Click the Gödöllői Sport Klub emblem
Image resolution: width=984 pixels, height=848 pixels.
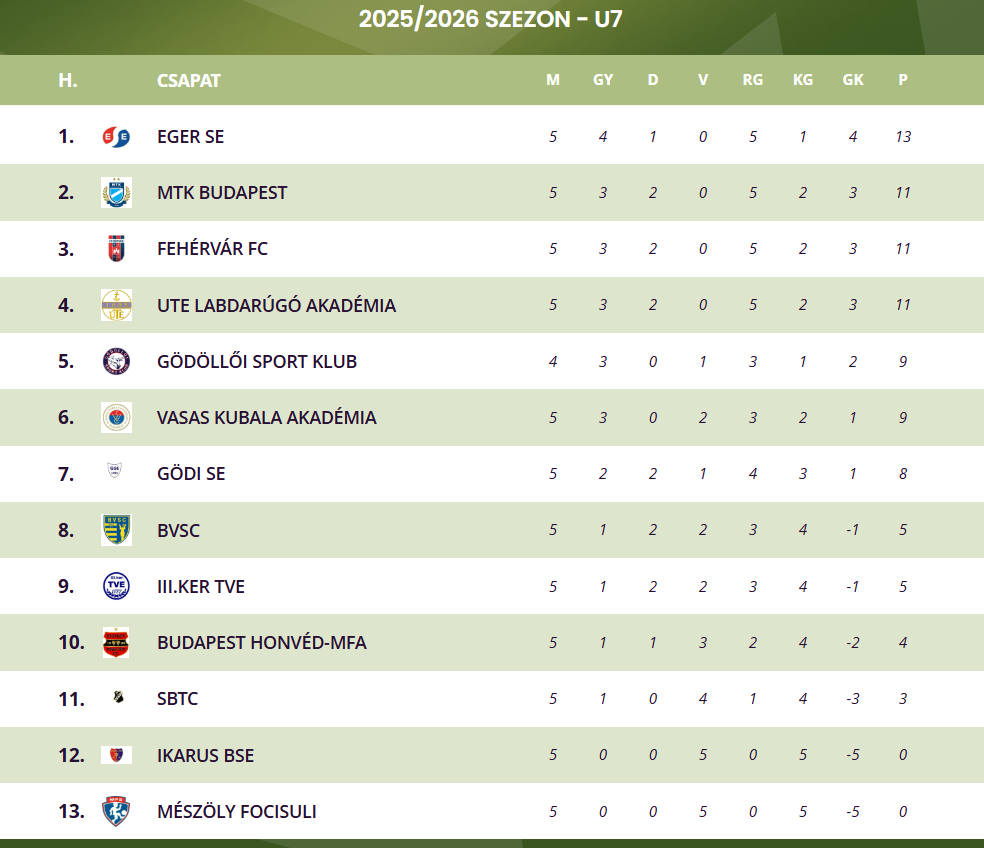coord(116,362)
